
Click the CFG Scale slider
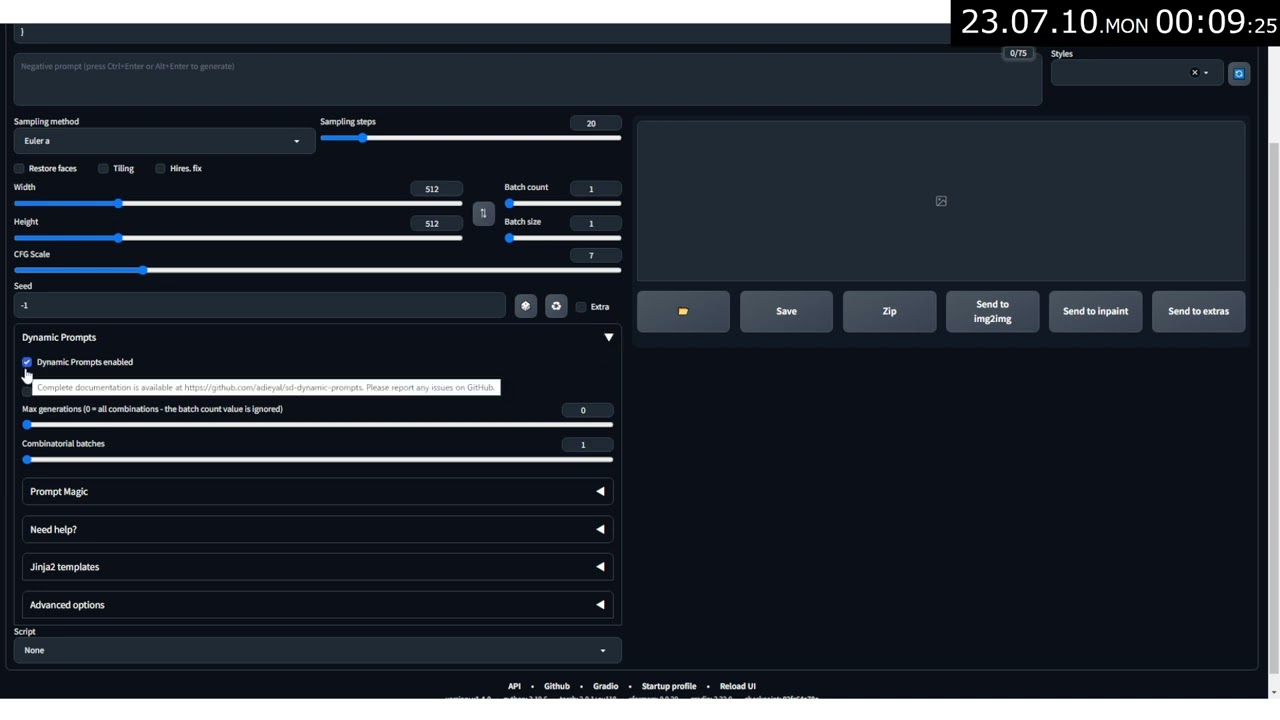(x=317, y=270)
